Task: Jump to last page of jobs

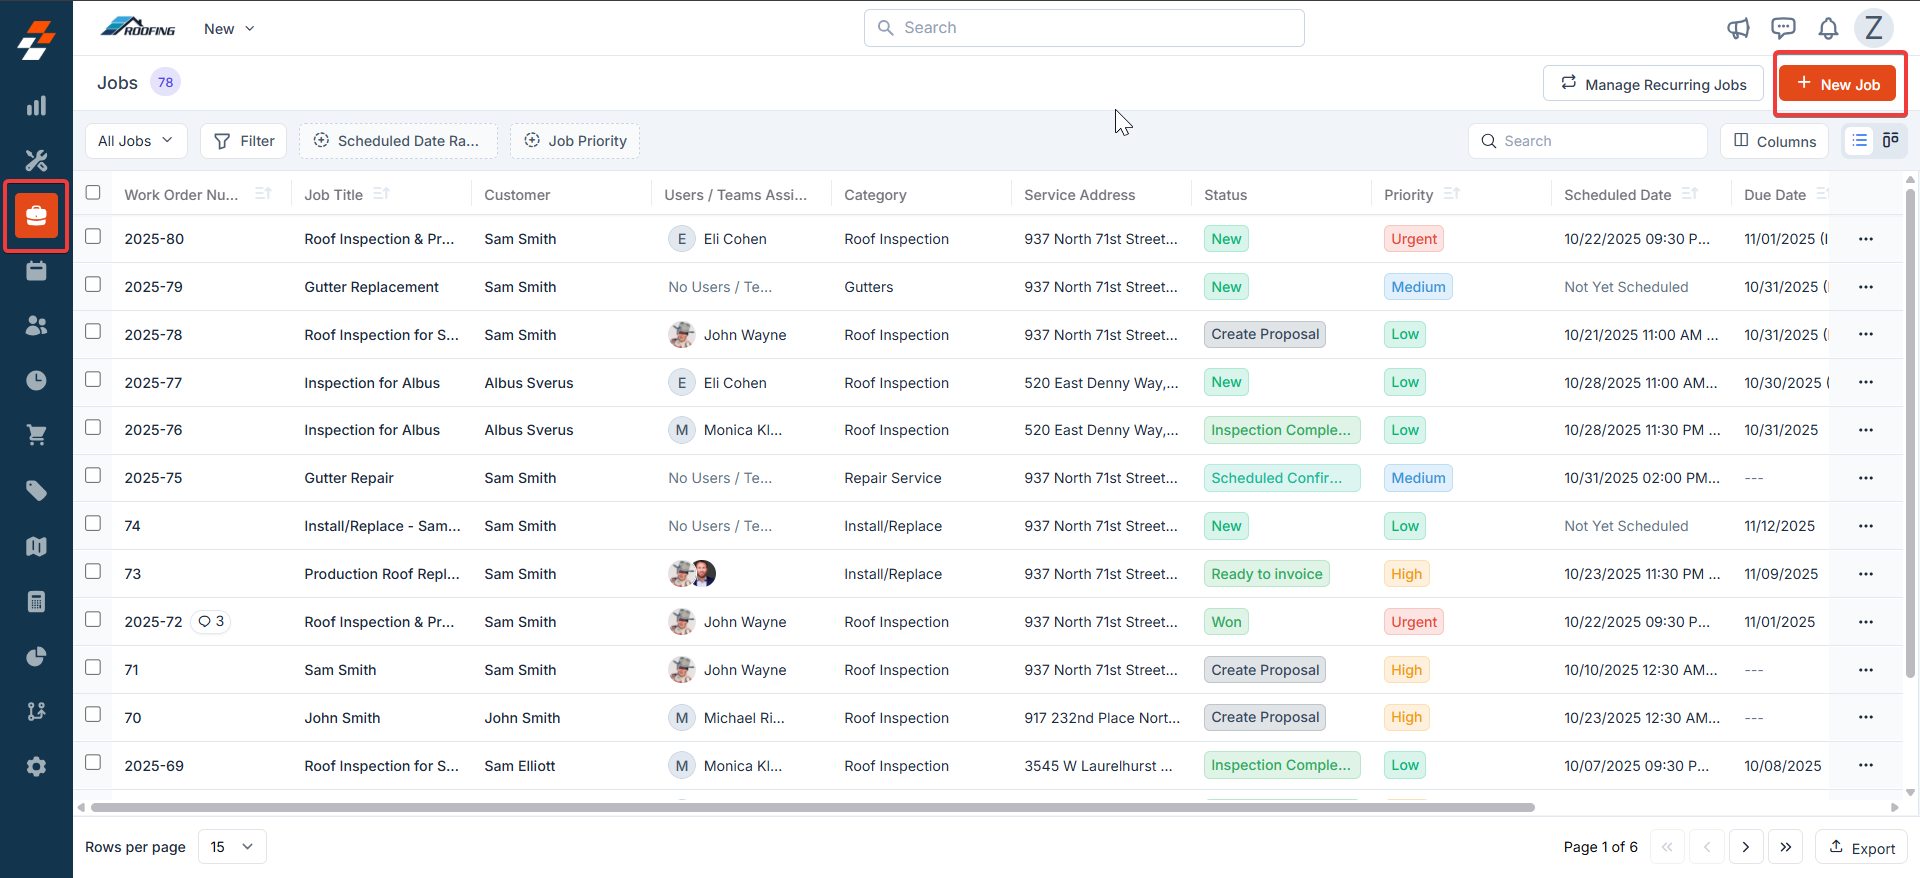Action: (x=1786, y=847)
